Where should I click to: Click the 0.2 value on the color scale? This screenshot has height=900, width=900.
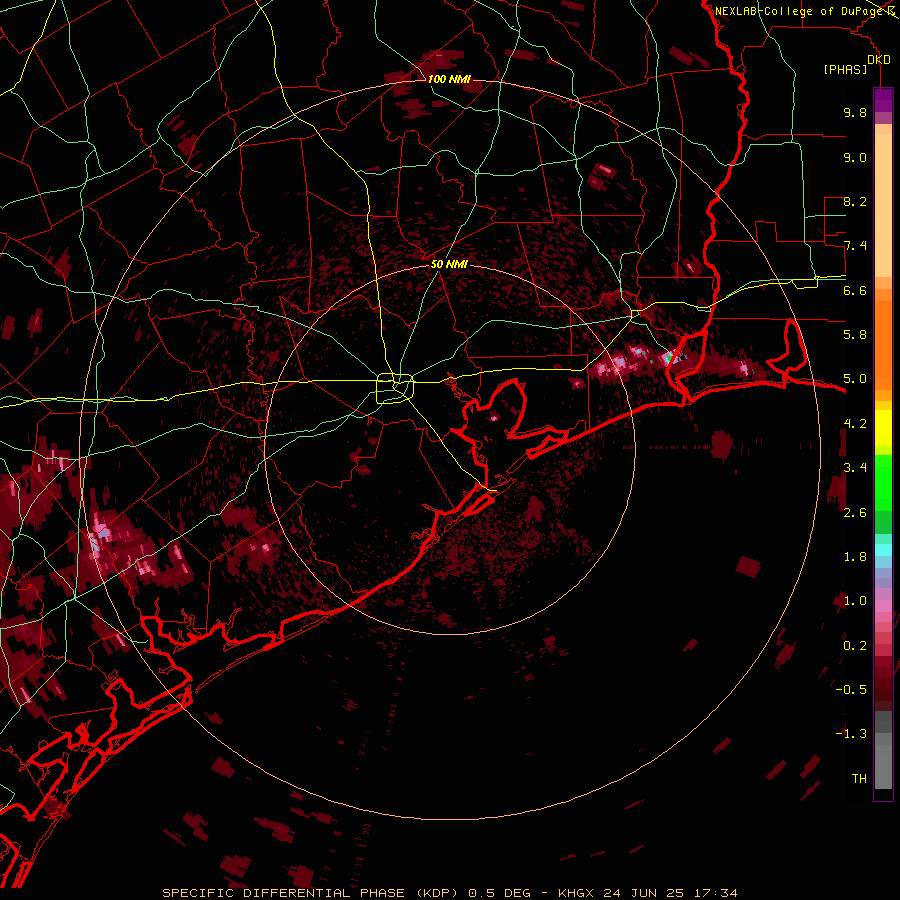point(855,646)
